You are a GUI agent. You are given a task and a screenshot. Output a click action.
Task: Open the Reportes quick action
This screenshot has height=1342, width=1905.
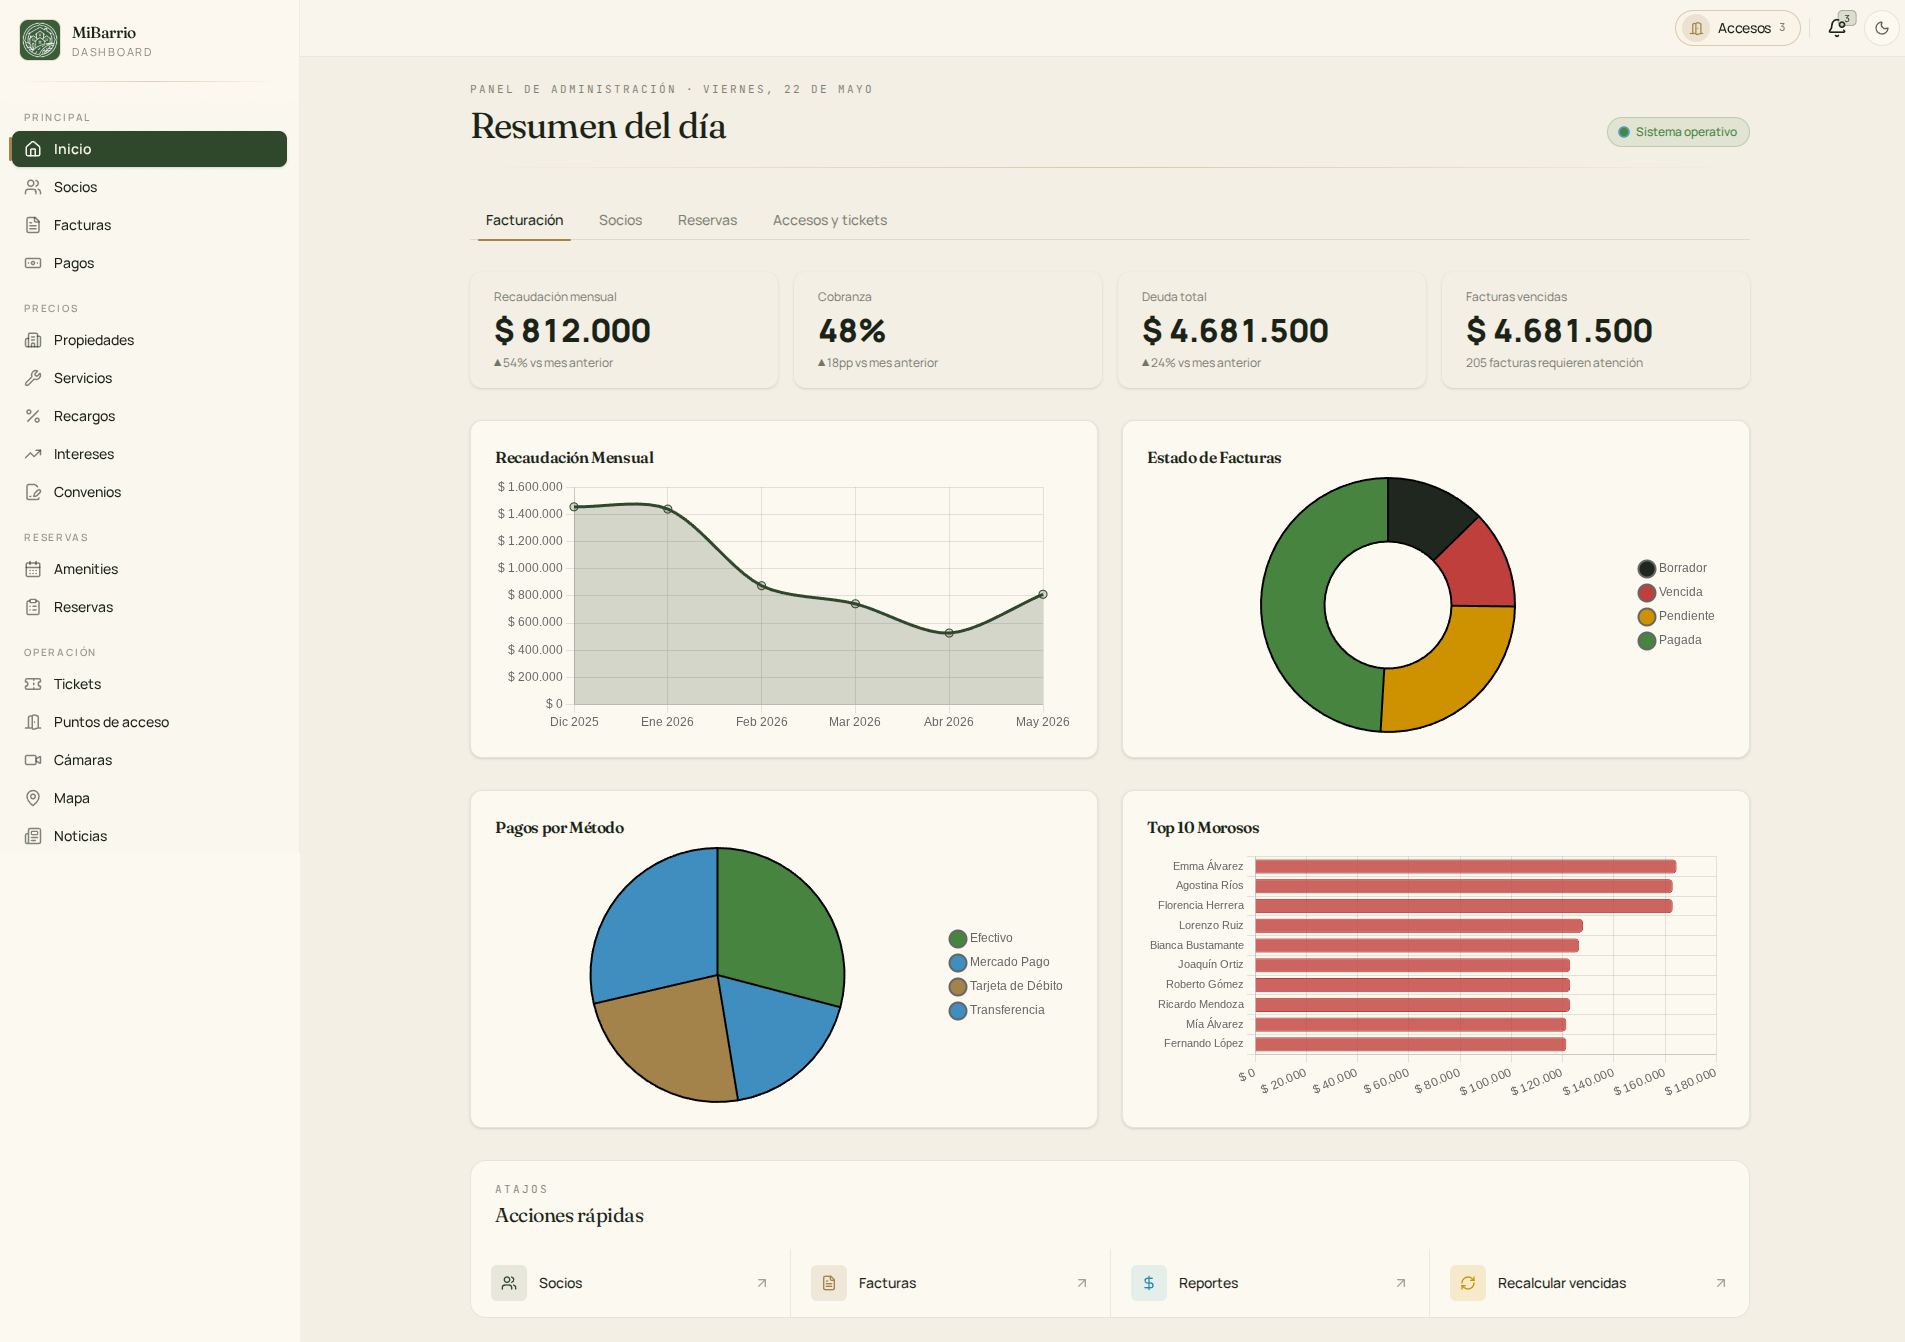[1270, 1283]
